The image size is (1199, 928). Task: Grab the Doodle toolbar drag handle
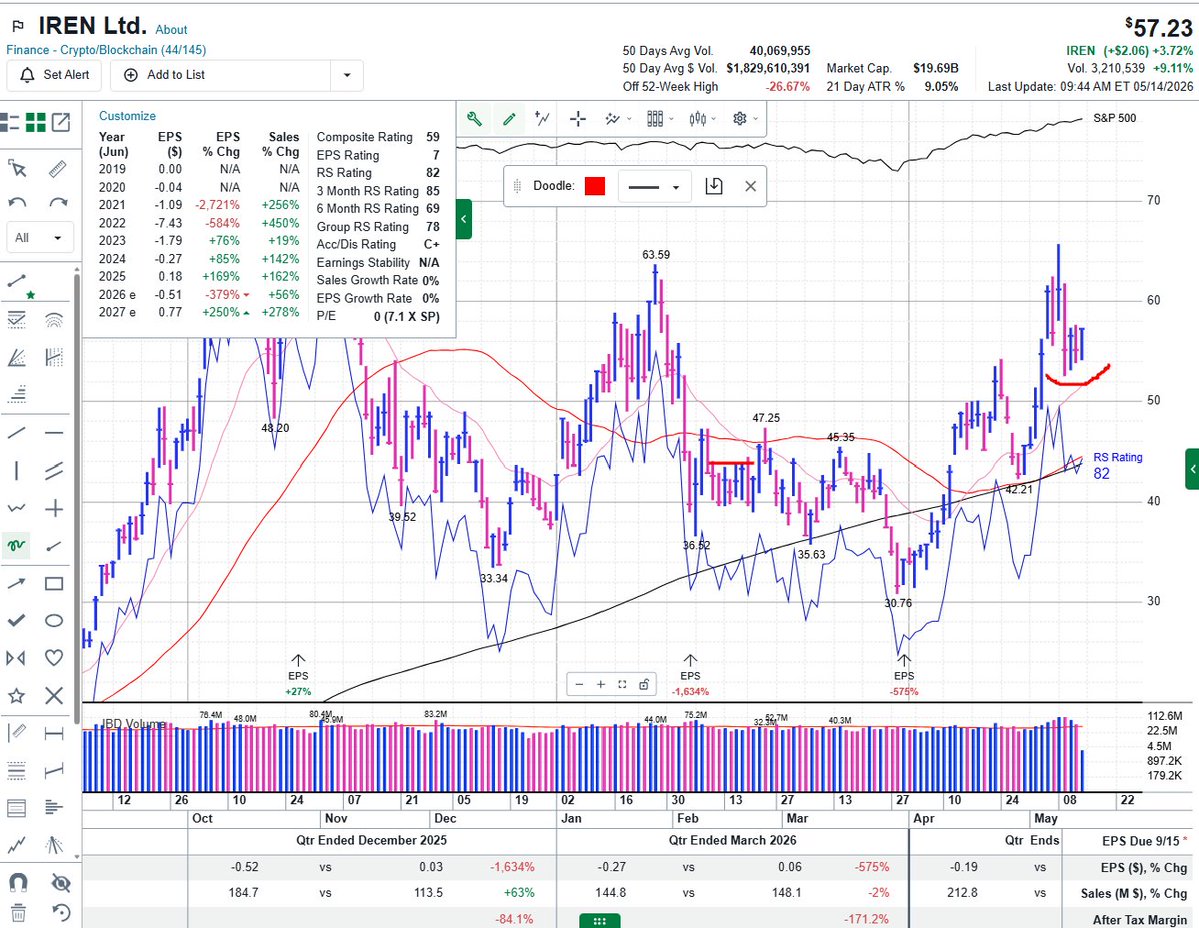[x=517, y=186]
